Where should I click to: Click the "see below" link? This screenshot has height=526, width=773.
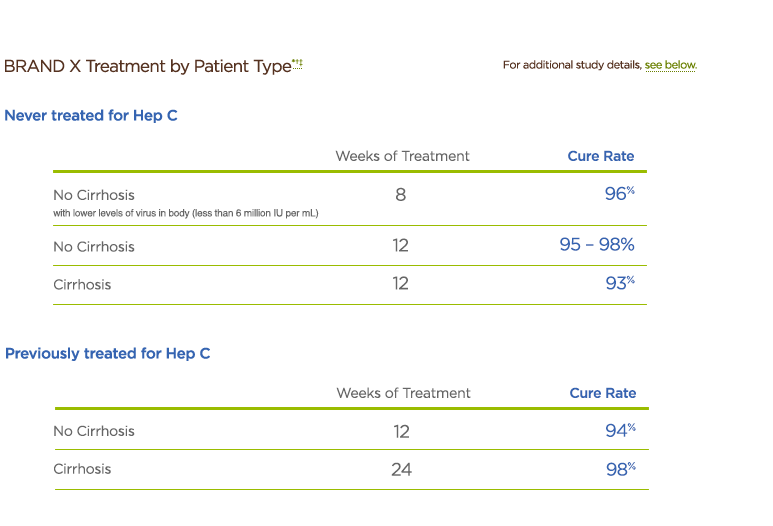coord(670,65)
